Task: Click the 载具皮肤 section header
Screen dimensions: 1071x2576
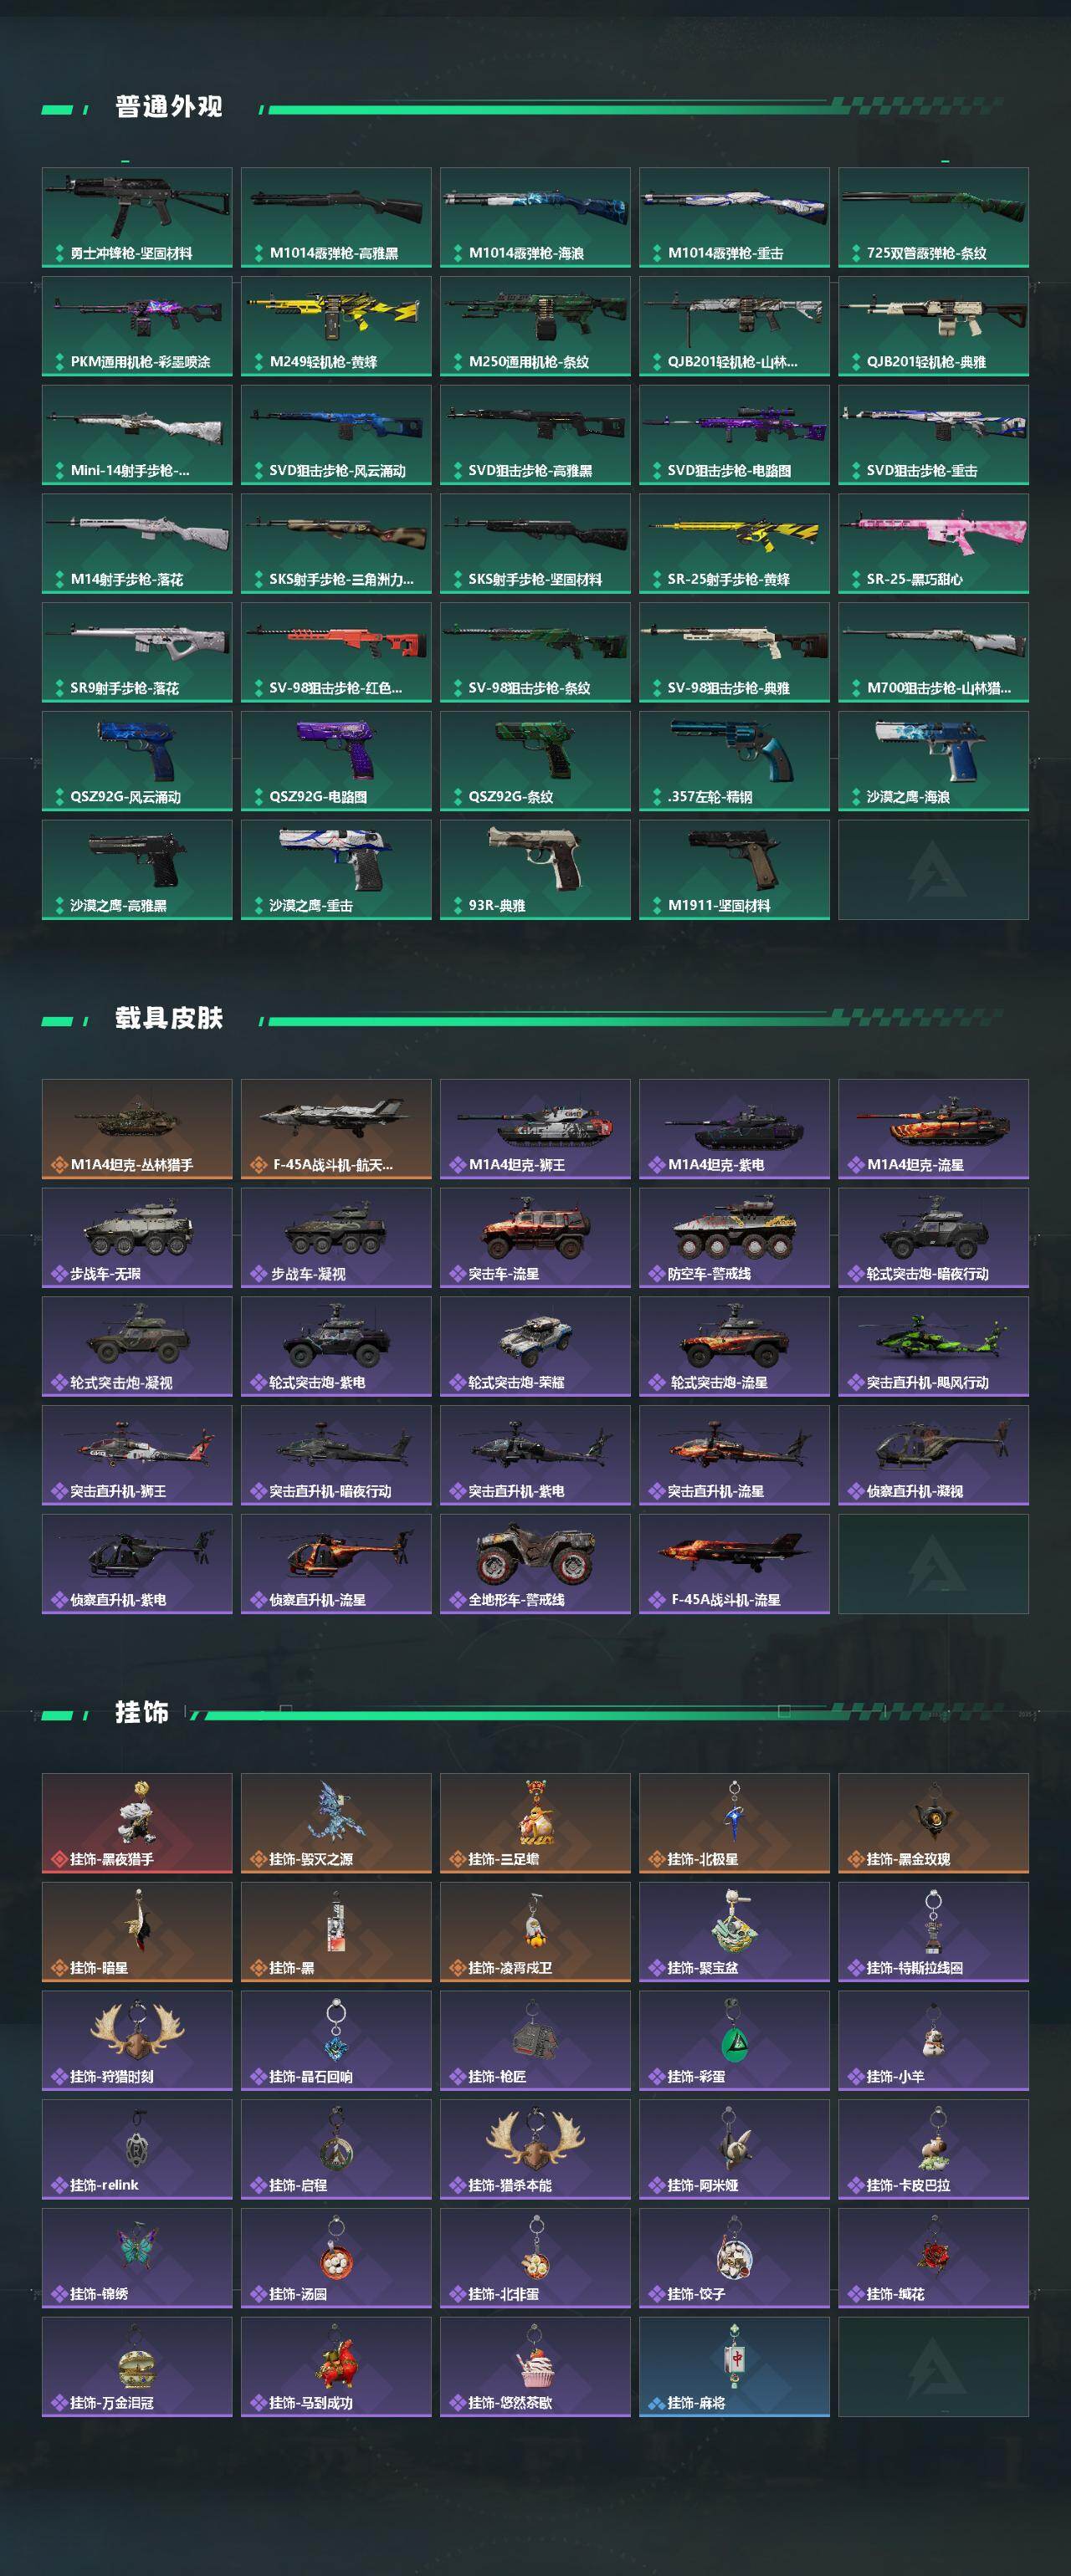Action: [x=168, y=1018]
